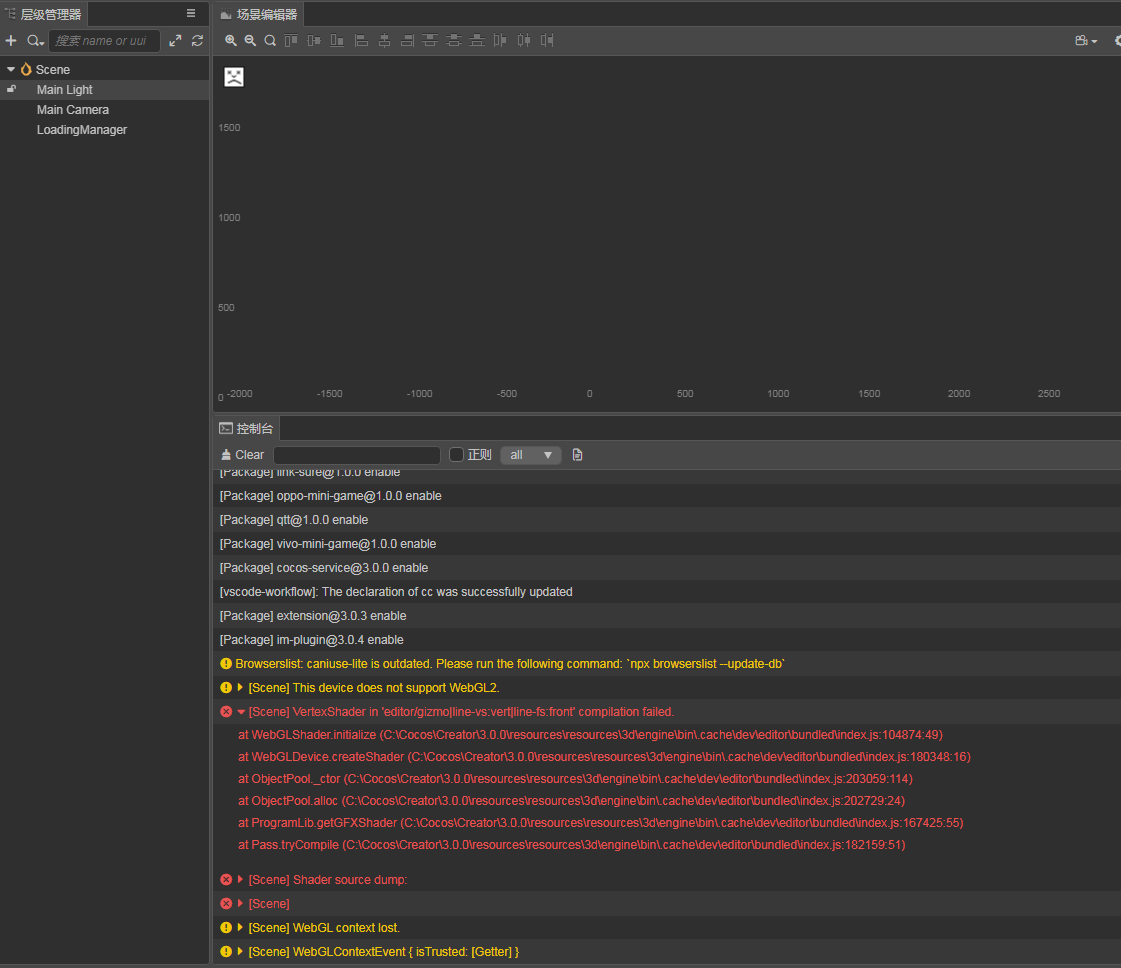Collapse the Scene root node

pos(11,69)
